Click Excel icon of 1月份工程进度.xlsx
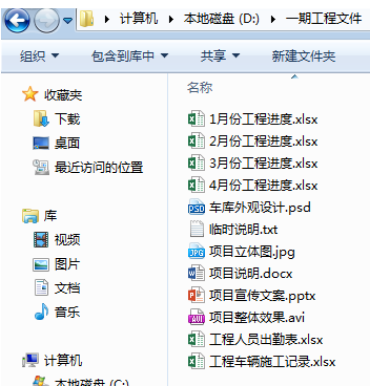The height and width of the screenshot is (388, 371). pyautogui.click(x=196, y=119)
